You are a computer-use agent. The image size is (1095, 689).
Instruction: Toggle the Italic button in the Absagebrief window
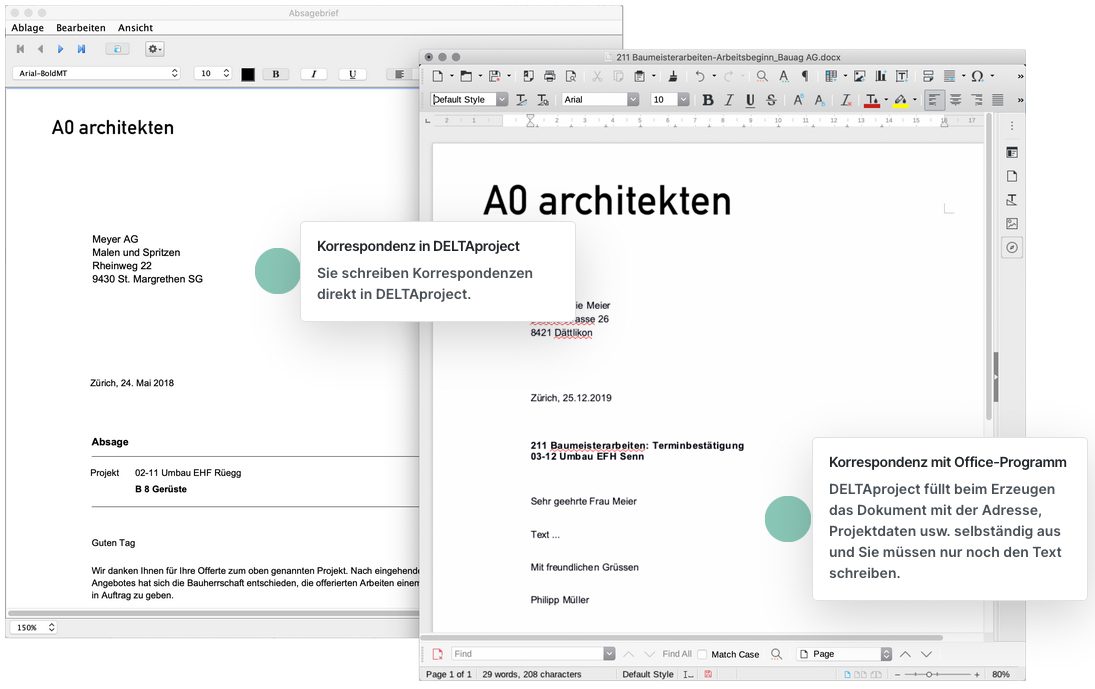coord(314,74)
